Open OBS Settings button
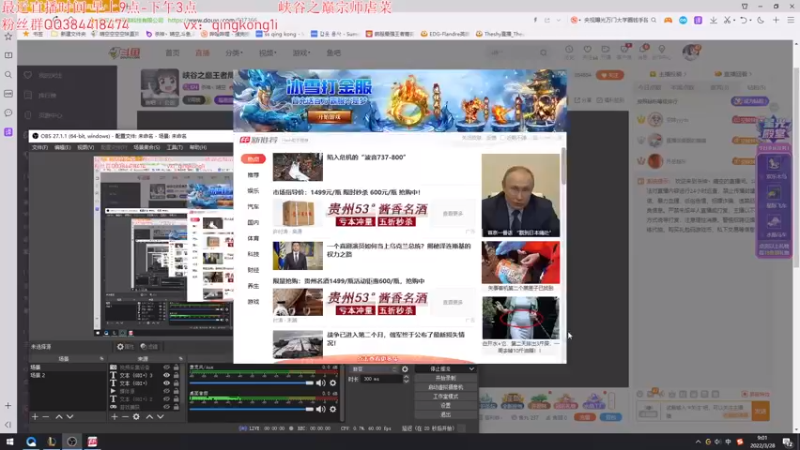 445,406
